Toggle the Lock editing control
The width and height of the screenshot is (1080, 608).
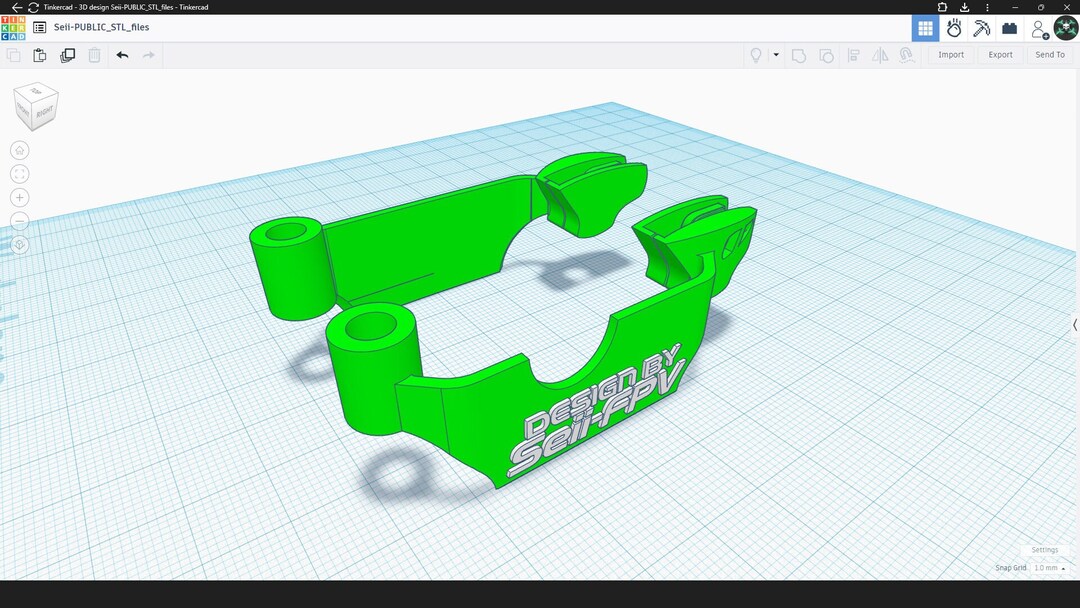[x=906, y=55]
